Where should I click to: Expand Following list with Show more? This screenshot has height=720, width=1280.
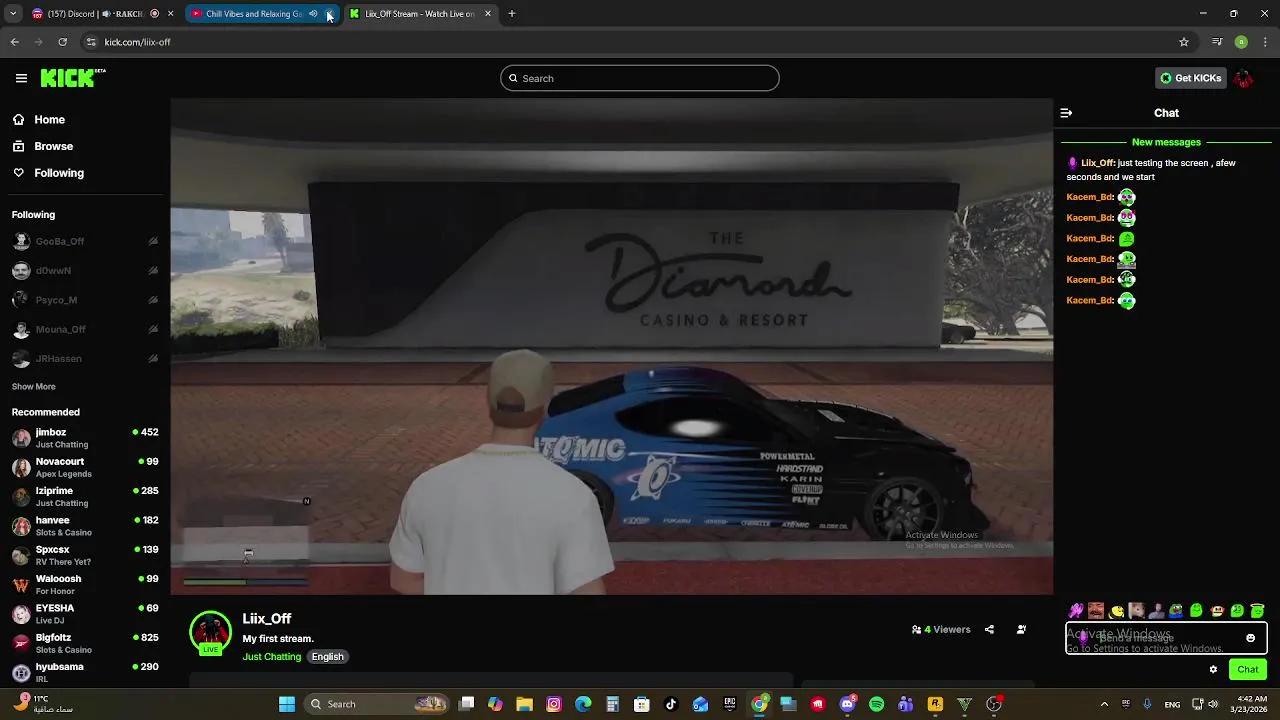click(34, 386)
